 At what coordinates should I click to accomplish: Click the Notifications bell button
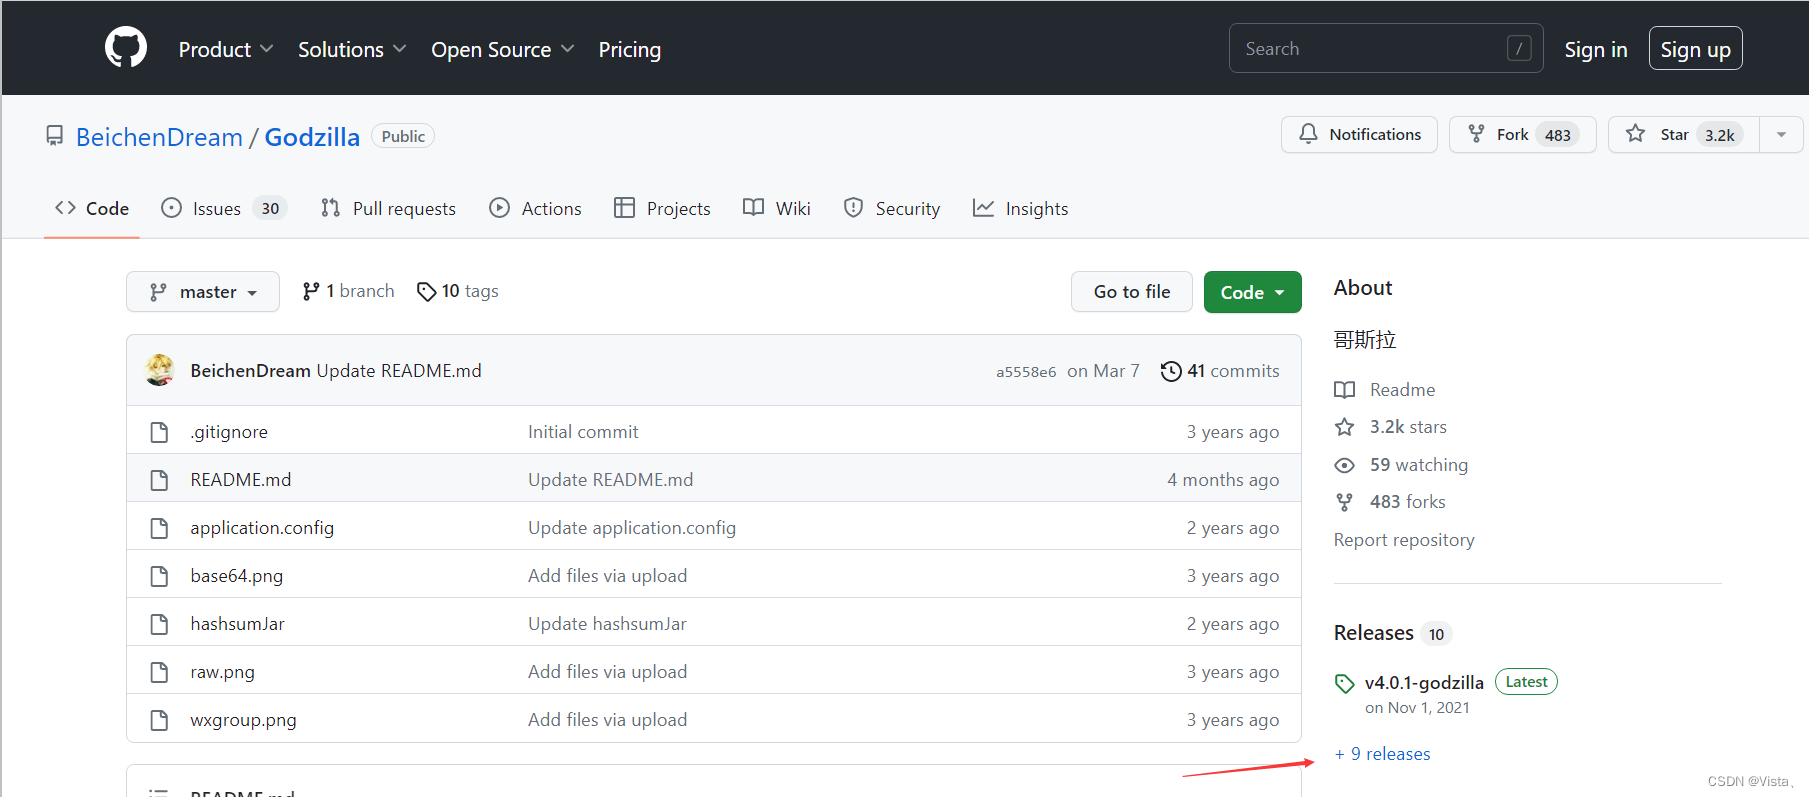1359,134
